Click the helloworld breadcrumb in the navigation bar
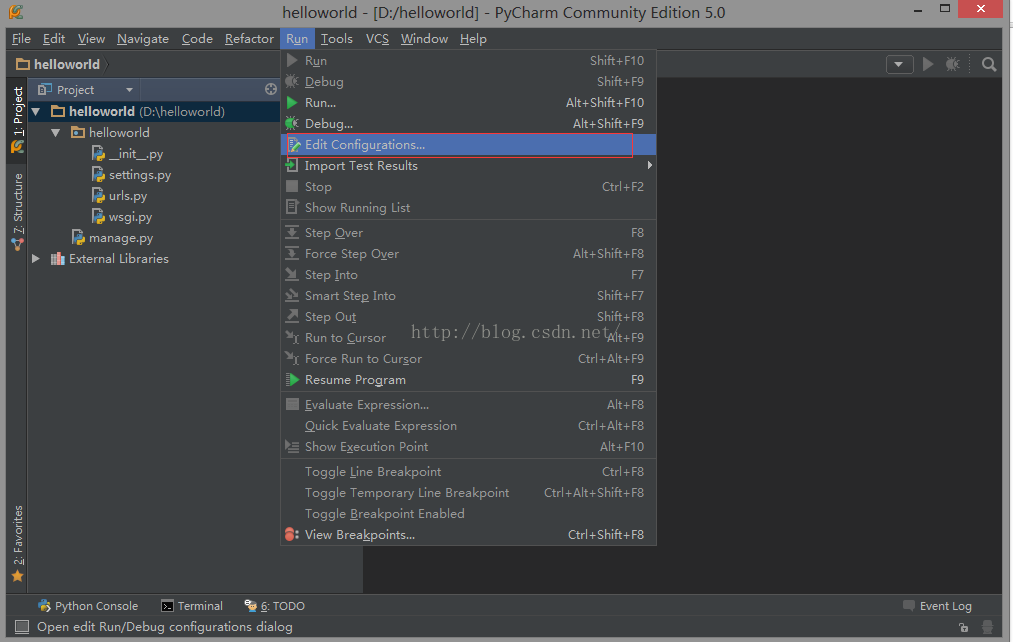The image size is (1013, 642). click(x=58, y=64)
